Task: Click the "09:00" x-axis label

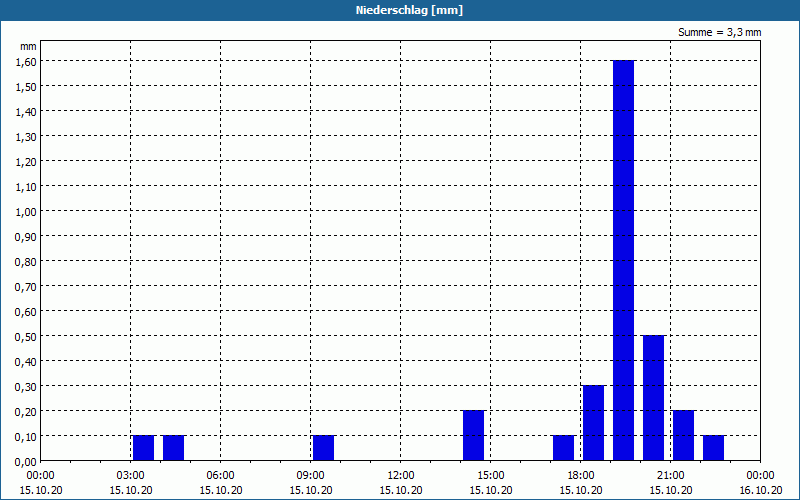Action: [x=311, y=476]
